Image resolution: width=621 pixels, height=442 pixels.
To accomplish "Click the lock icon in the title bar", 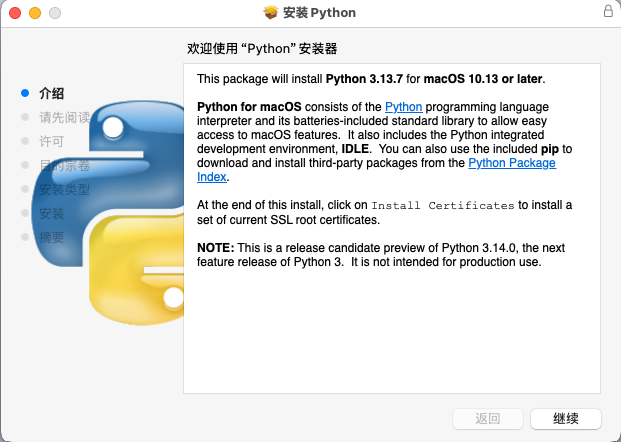I will (x=608, y=12).
